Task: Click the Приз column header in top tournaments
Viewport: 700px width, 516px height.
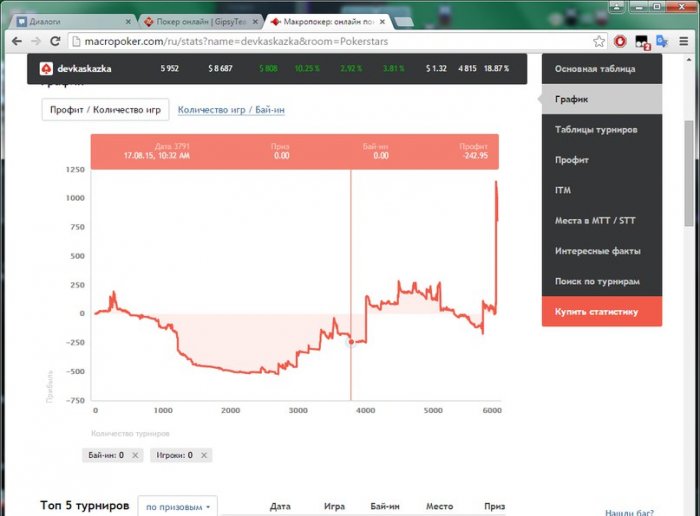Action: [495, 506]
